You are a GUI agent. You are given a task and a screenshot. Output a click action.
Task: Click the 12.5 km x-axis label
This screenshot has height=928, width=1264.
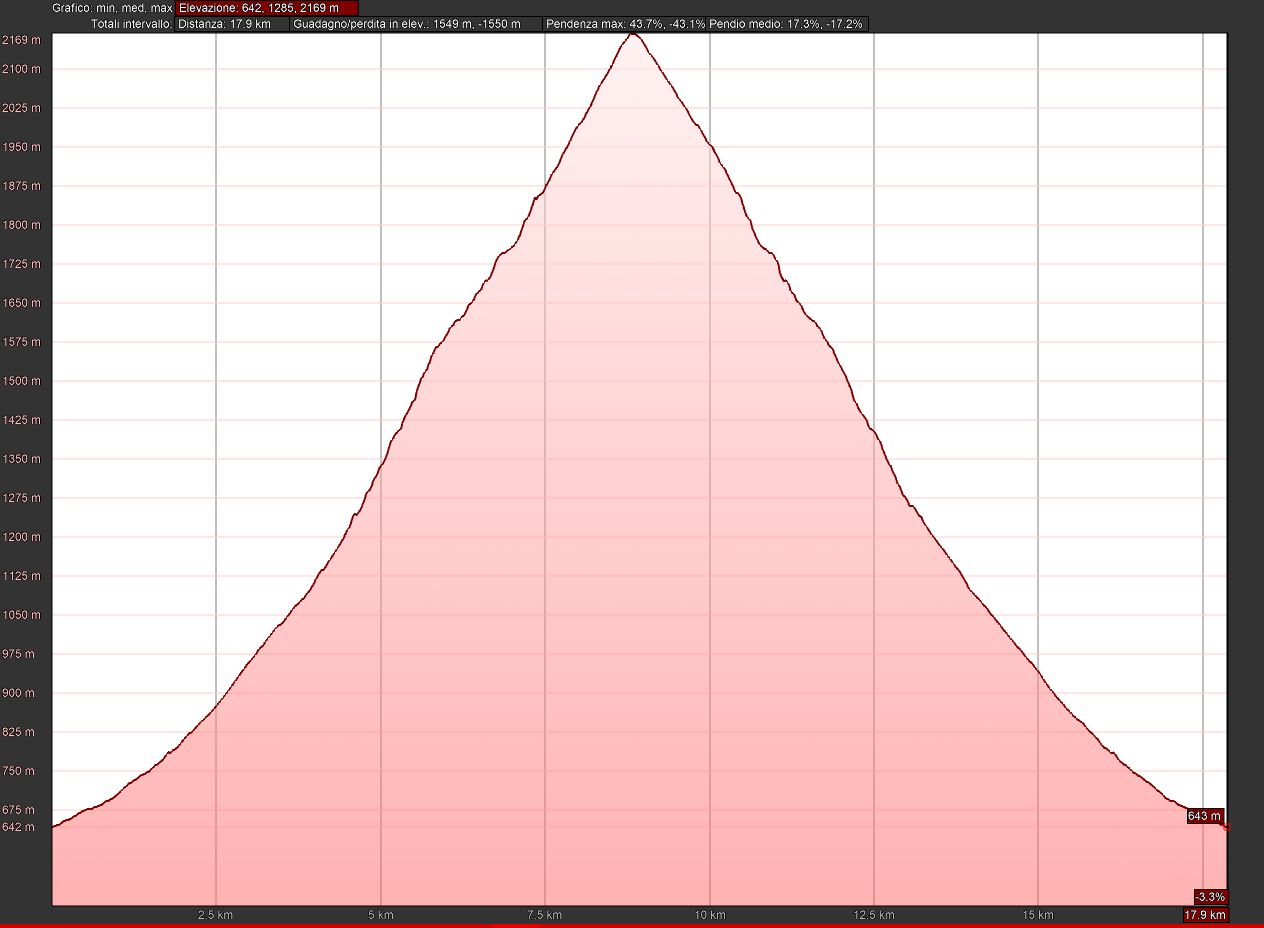[874, 915]
